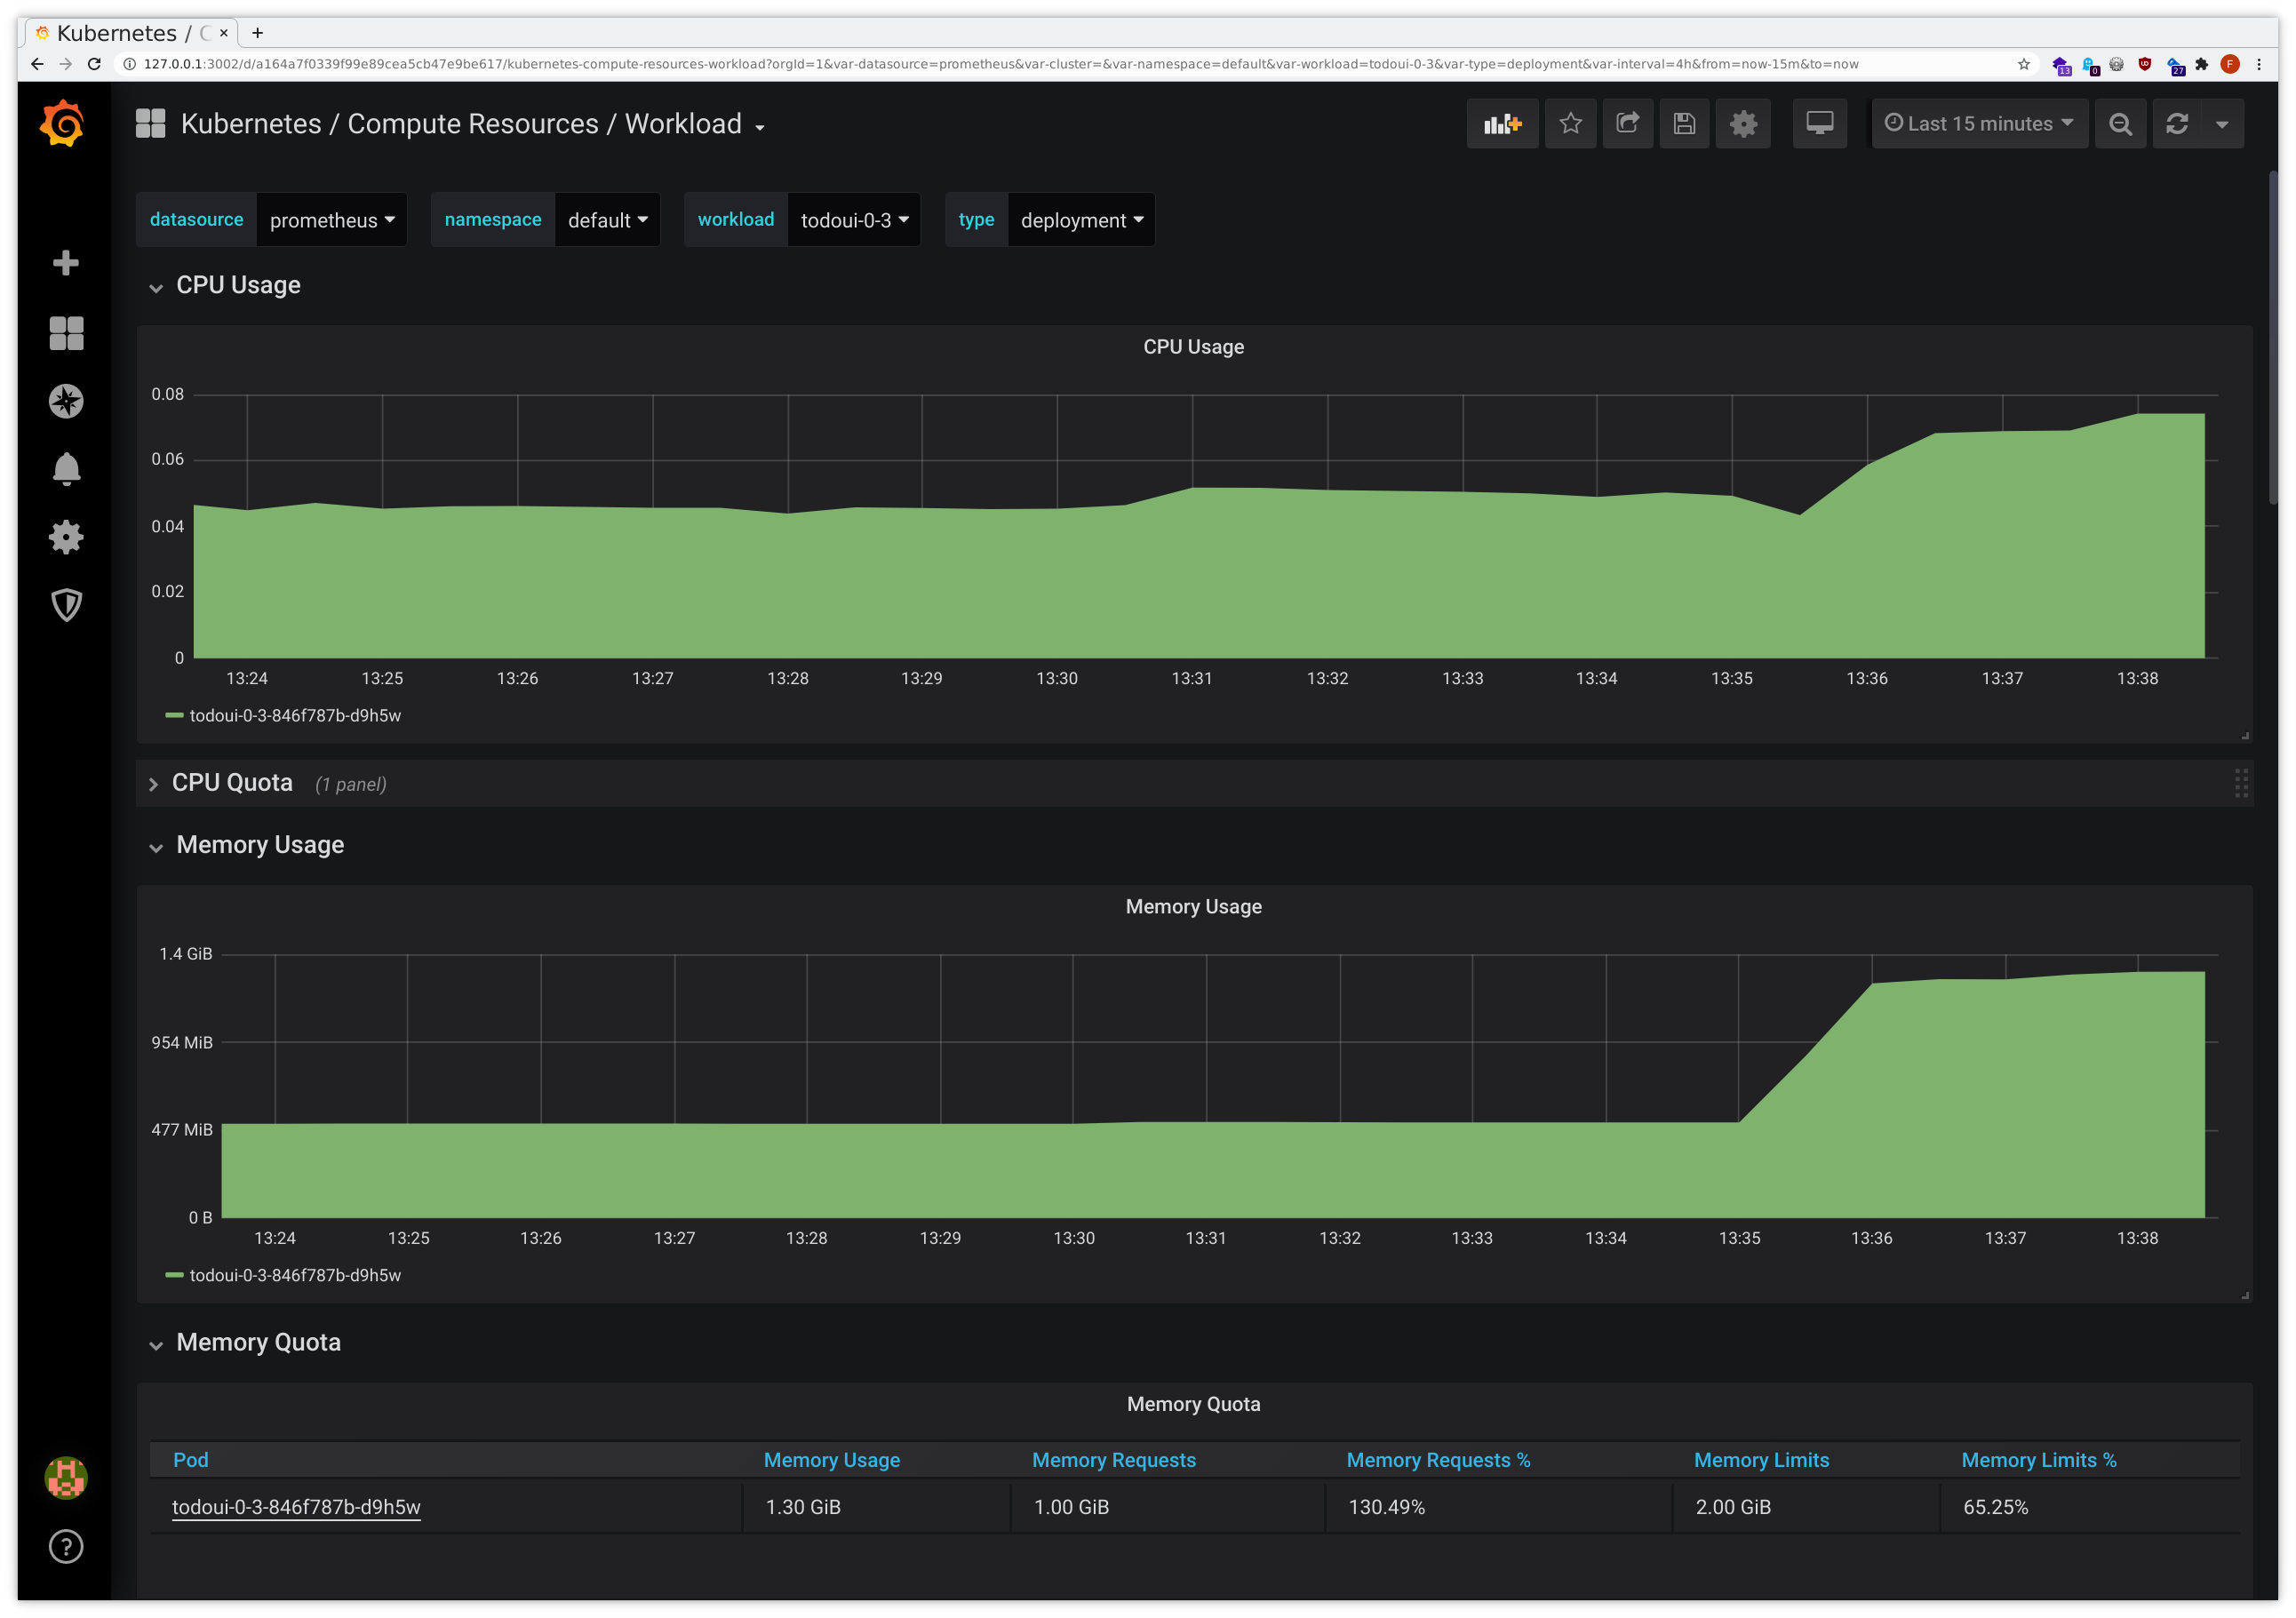Expand the CPU Quota row
The image size is (2296, 1618).
pyautogui.click(x=232, y=782)
